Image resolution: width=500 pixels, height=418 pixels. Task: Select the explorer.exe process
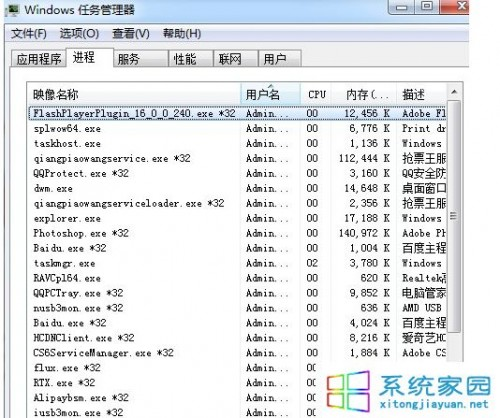(238, 218)
